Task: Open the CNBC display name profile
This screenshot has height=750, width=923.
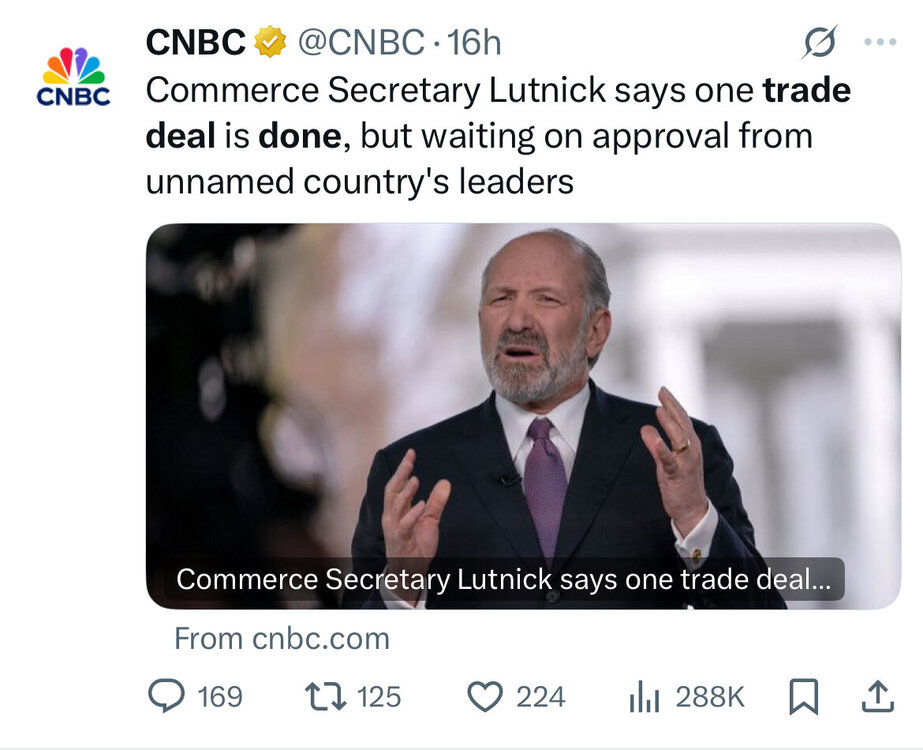Action: 196,42
